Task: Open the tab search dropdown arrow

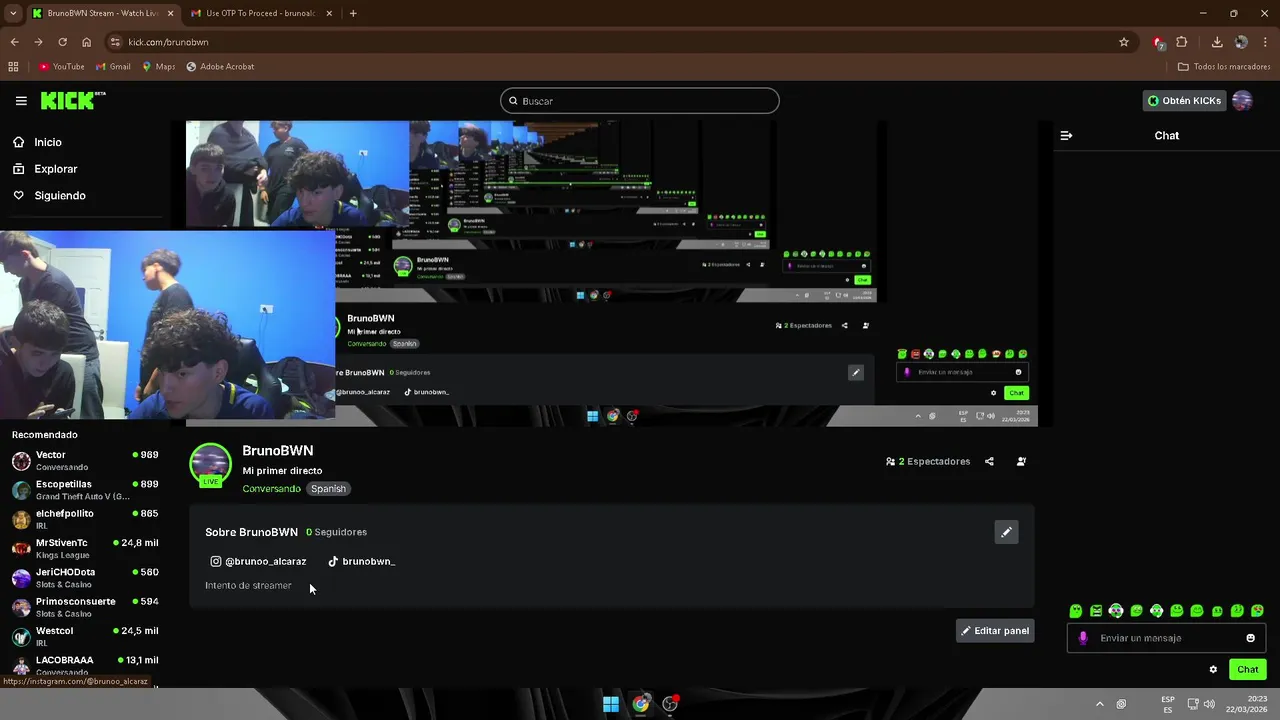Action: 12,14
